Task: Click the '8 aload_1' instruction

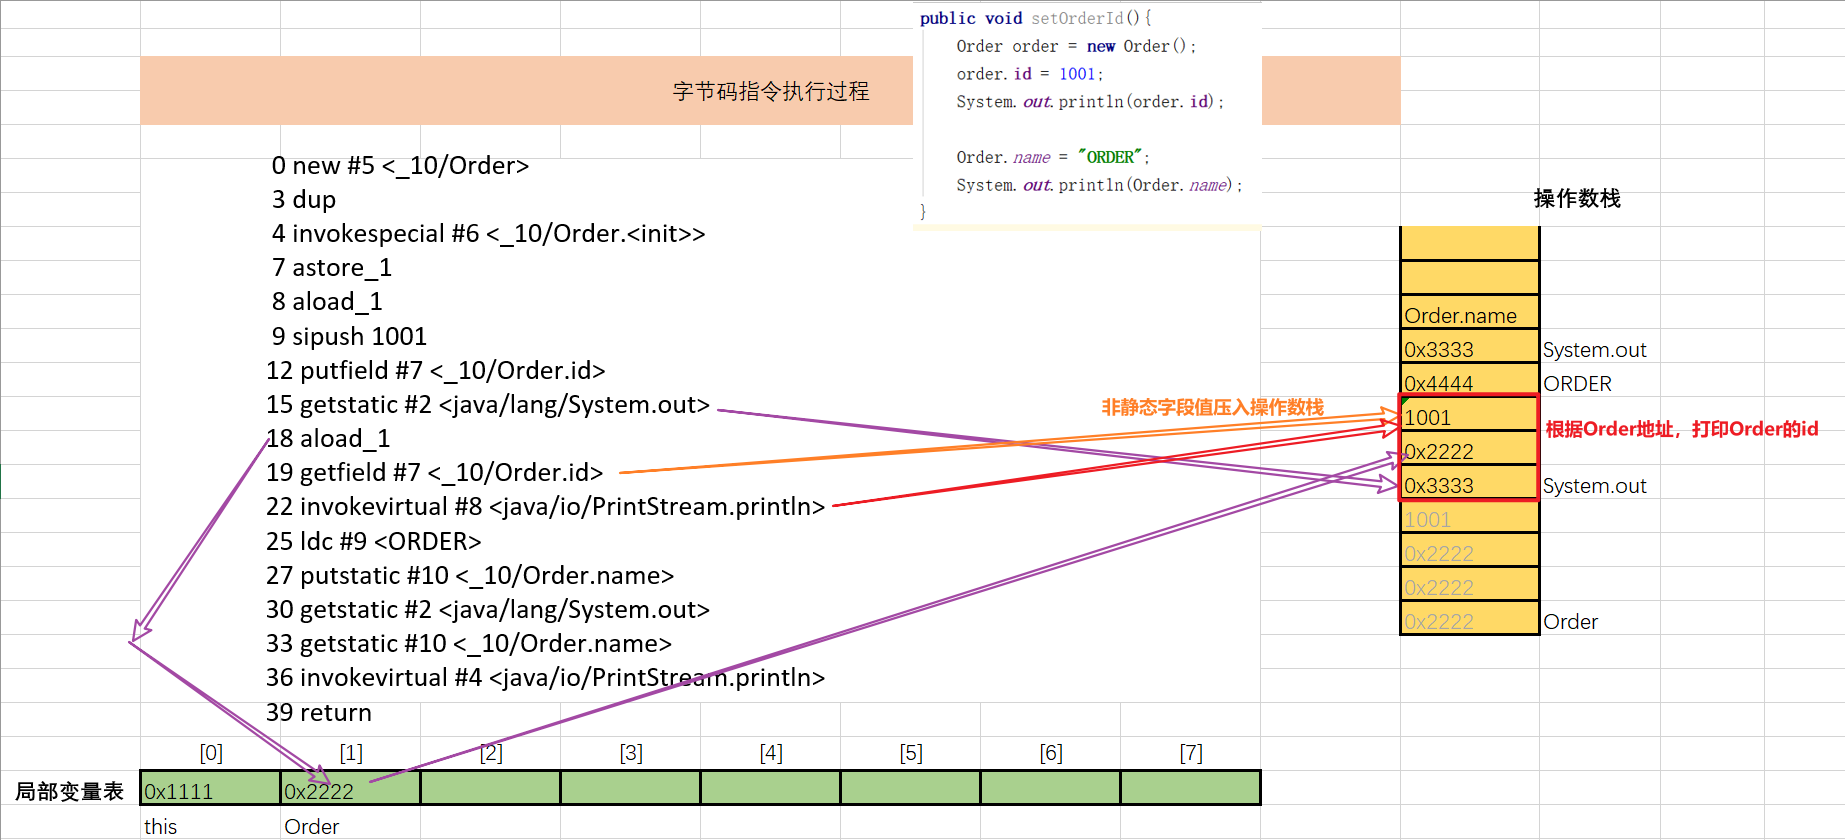Action: tap(327, 302)
